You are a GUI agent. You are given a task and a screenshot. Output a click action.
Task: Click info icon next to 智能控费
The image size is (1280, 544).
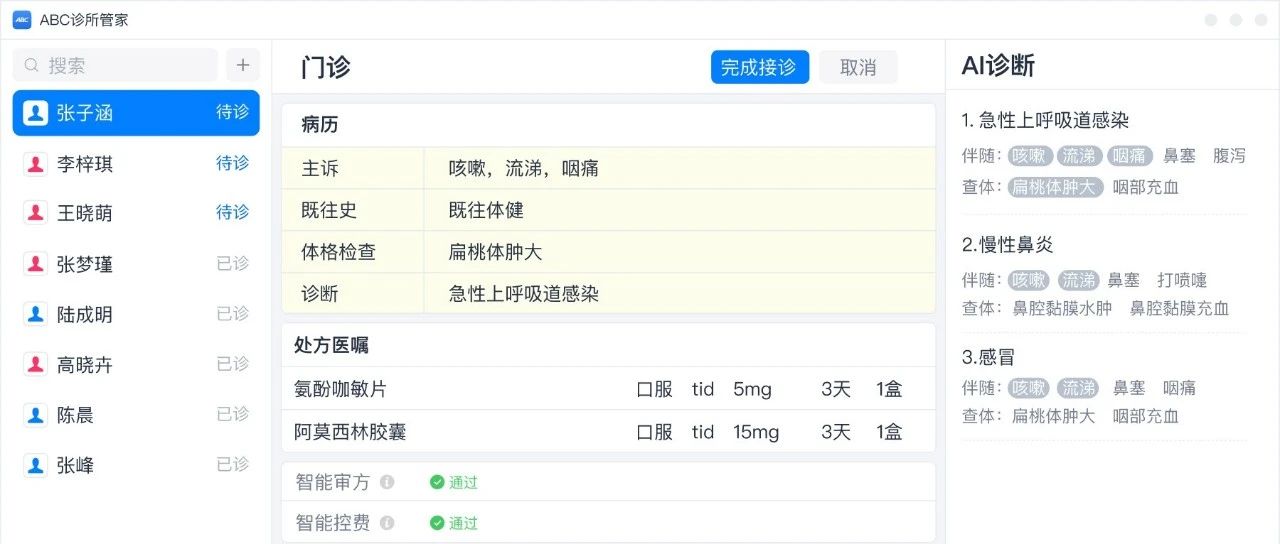click(x=387, y=523)
